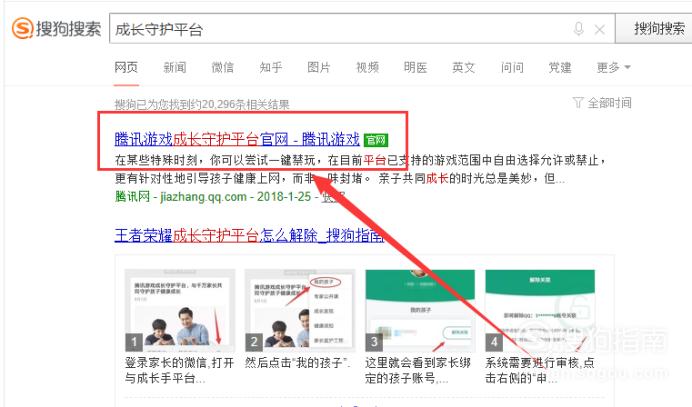692x407 pixels.
Task: Click caption 然后点击"我的孩子"
Action: click(x=298, y=363)
